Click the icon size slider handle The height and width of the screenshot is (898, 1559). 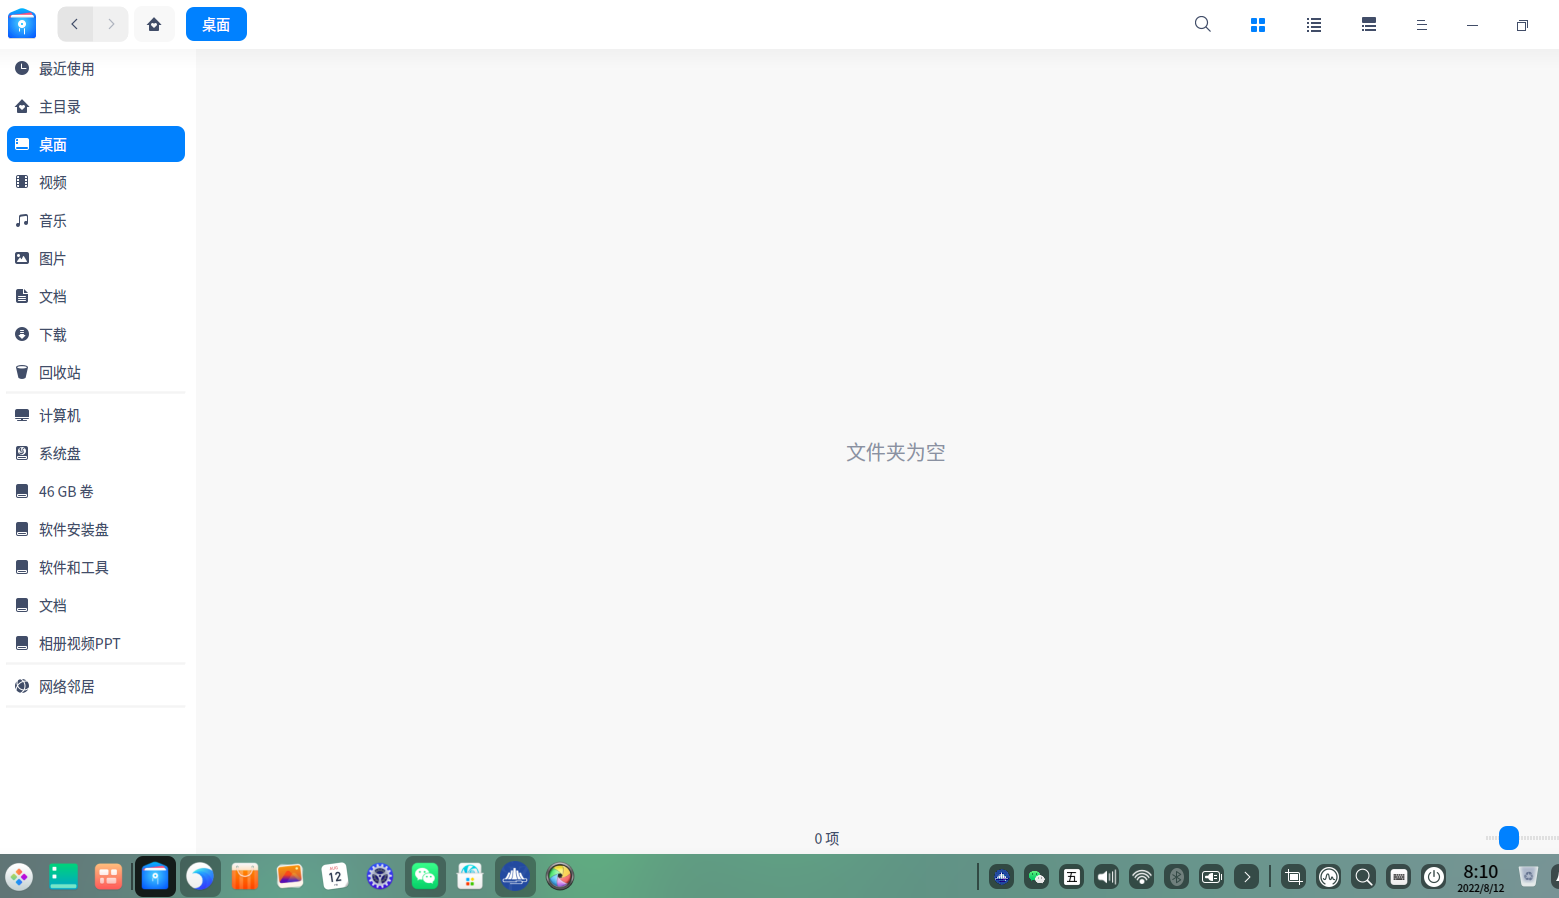tap(1508, 838)
